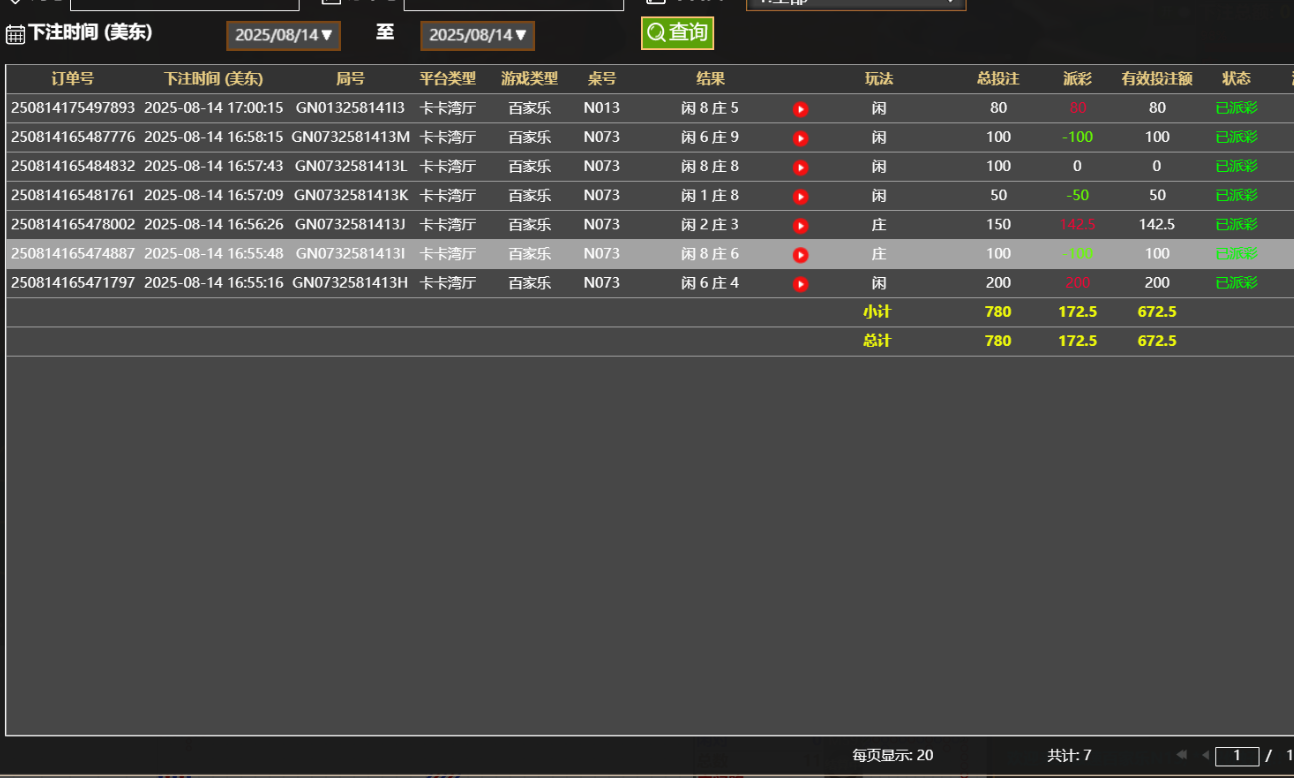Click calendar icon beside 下注时间 label
The image size is (1294, 778).
(x=15, y=35)
